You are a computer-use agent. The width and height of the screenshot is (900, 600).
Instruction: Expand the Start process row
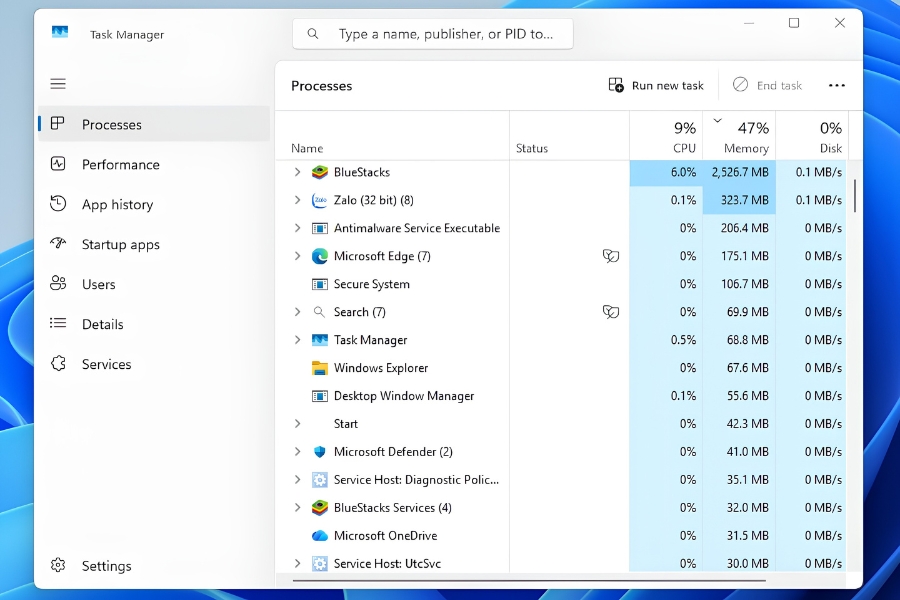297,424
